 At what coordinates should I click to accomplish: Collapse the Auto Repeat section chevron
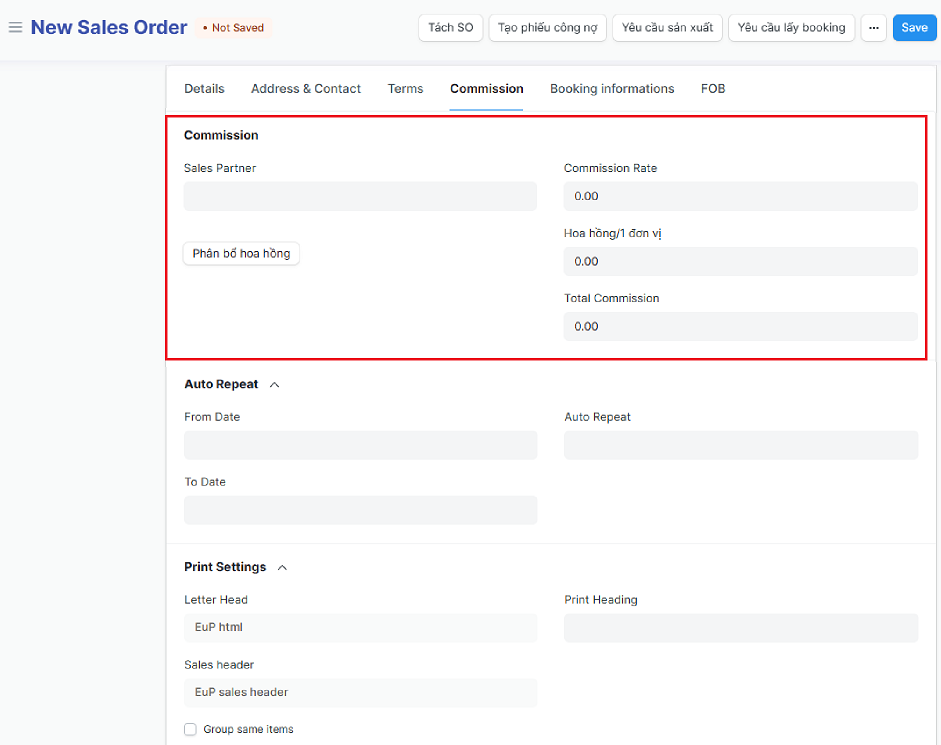[275, 385]
